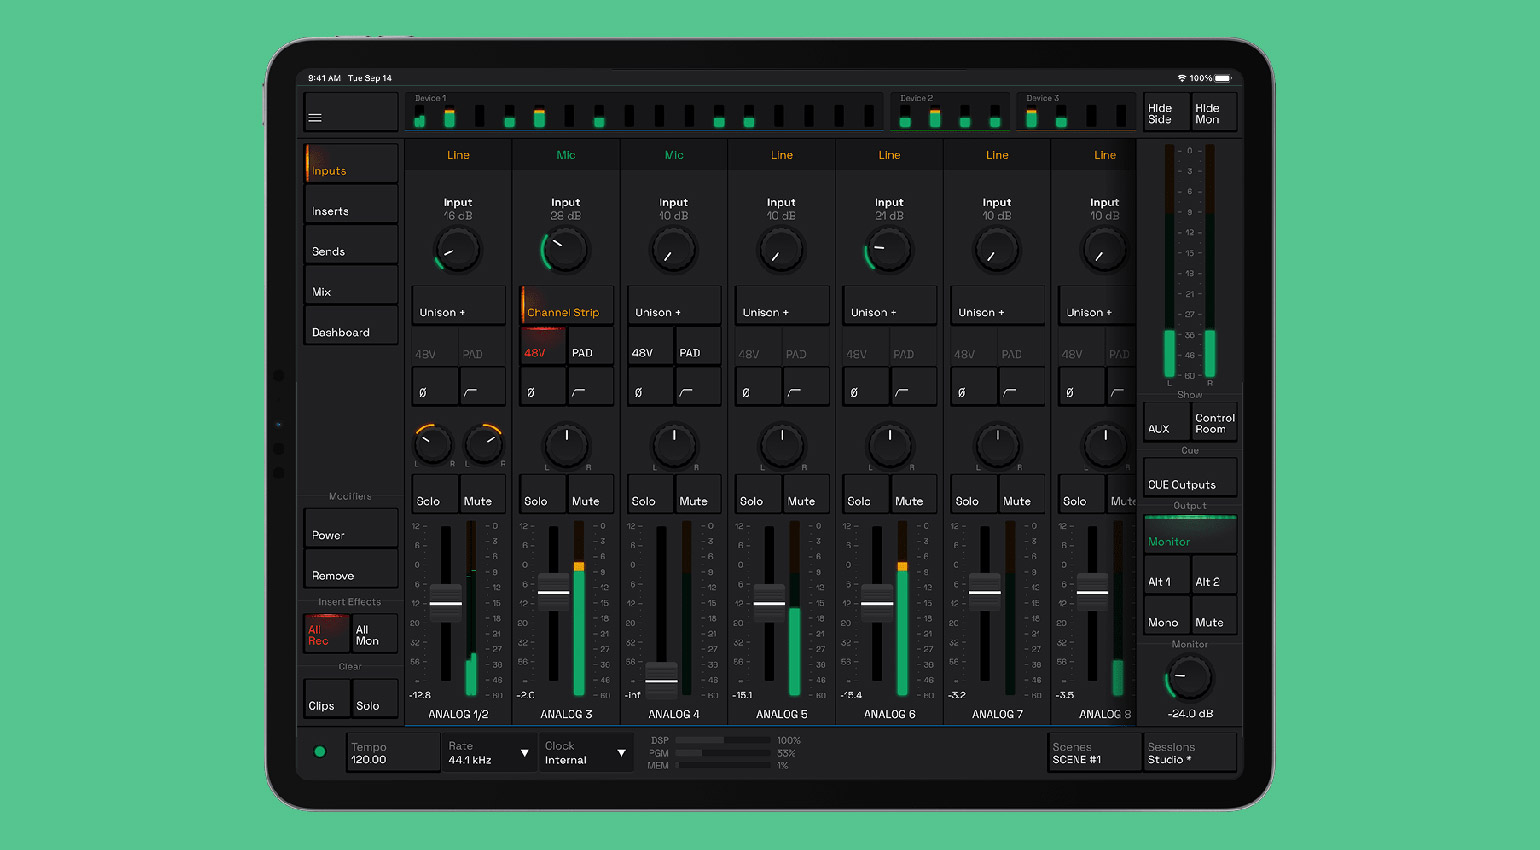The height and width of the screenshot is (850, 1540).
Task: Open the hamburger menu icon
Action: (315, 118)
